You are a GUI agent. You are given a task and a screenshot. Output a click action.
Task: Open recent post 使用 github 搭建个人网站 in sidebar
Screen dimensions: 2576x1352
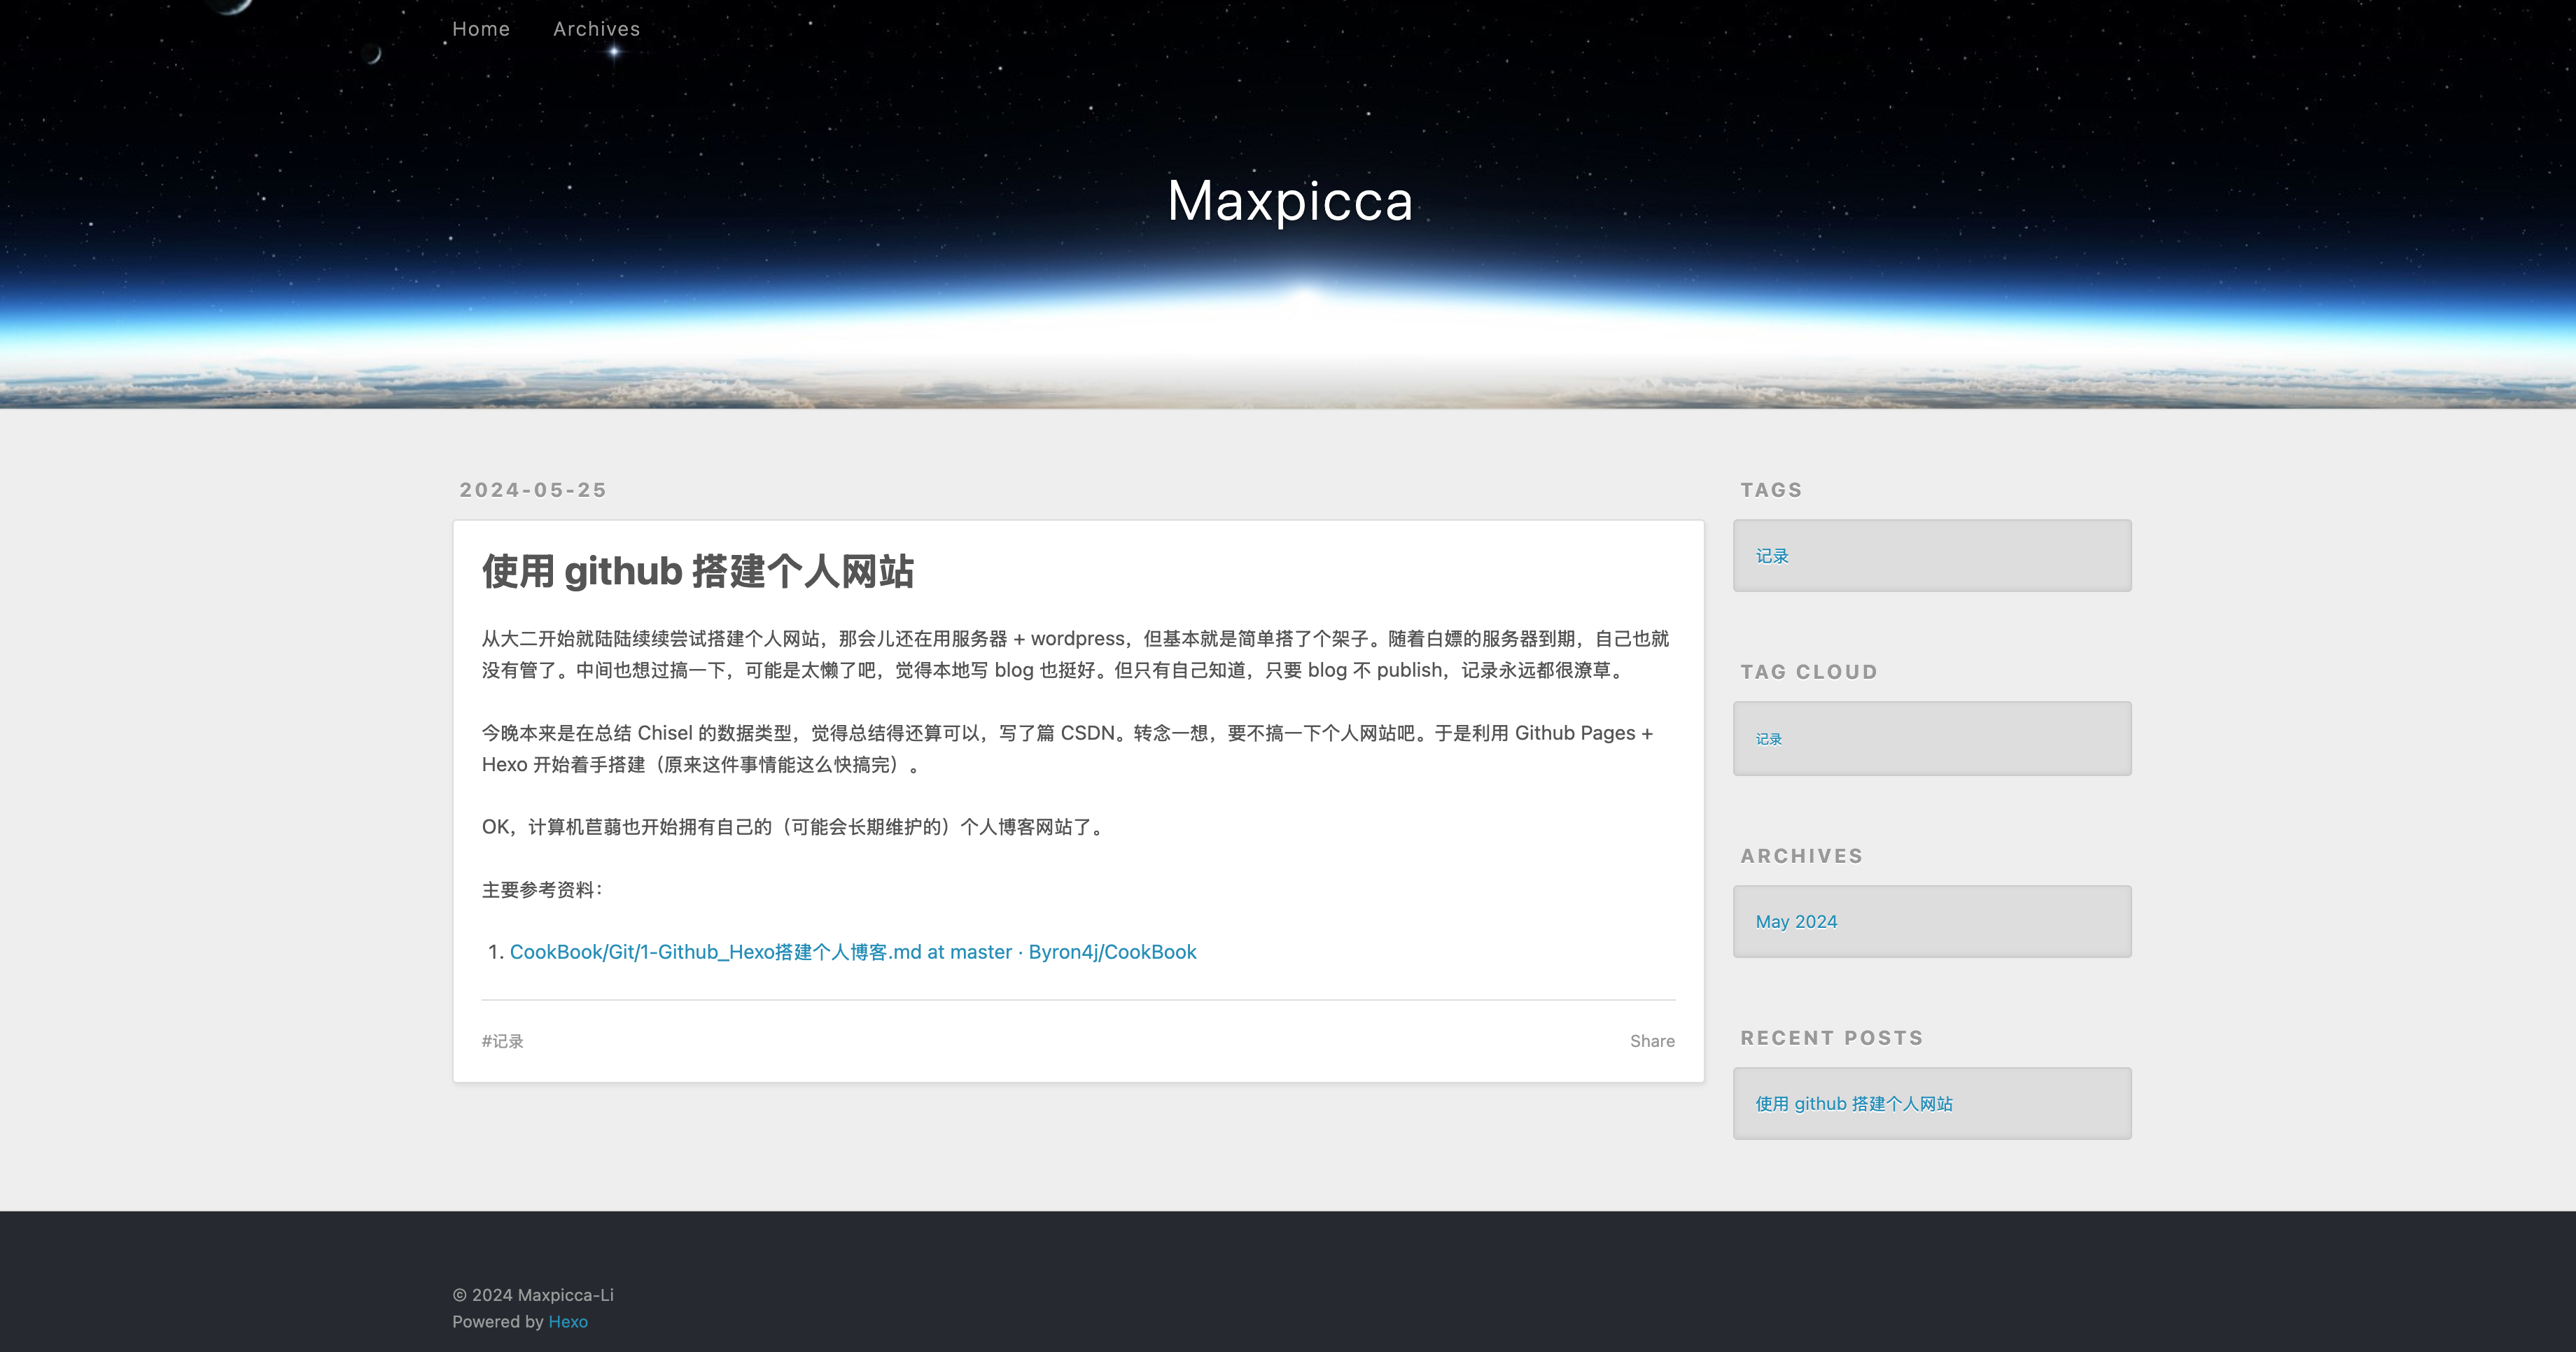click(x=1854, y=1104)
